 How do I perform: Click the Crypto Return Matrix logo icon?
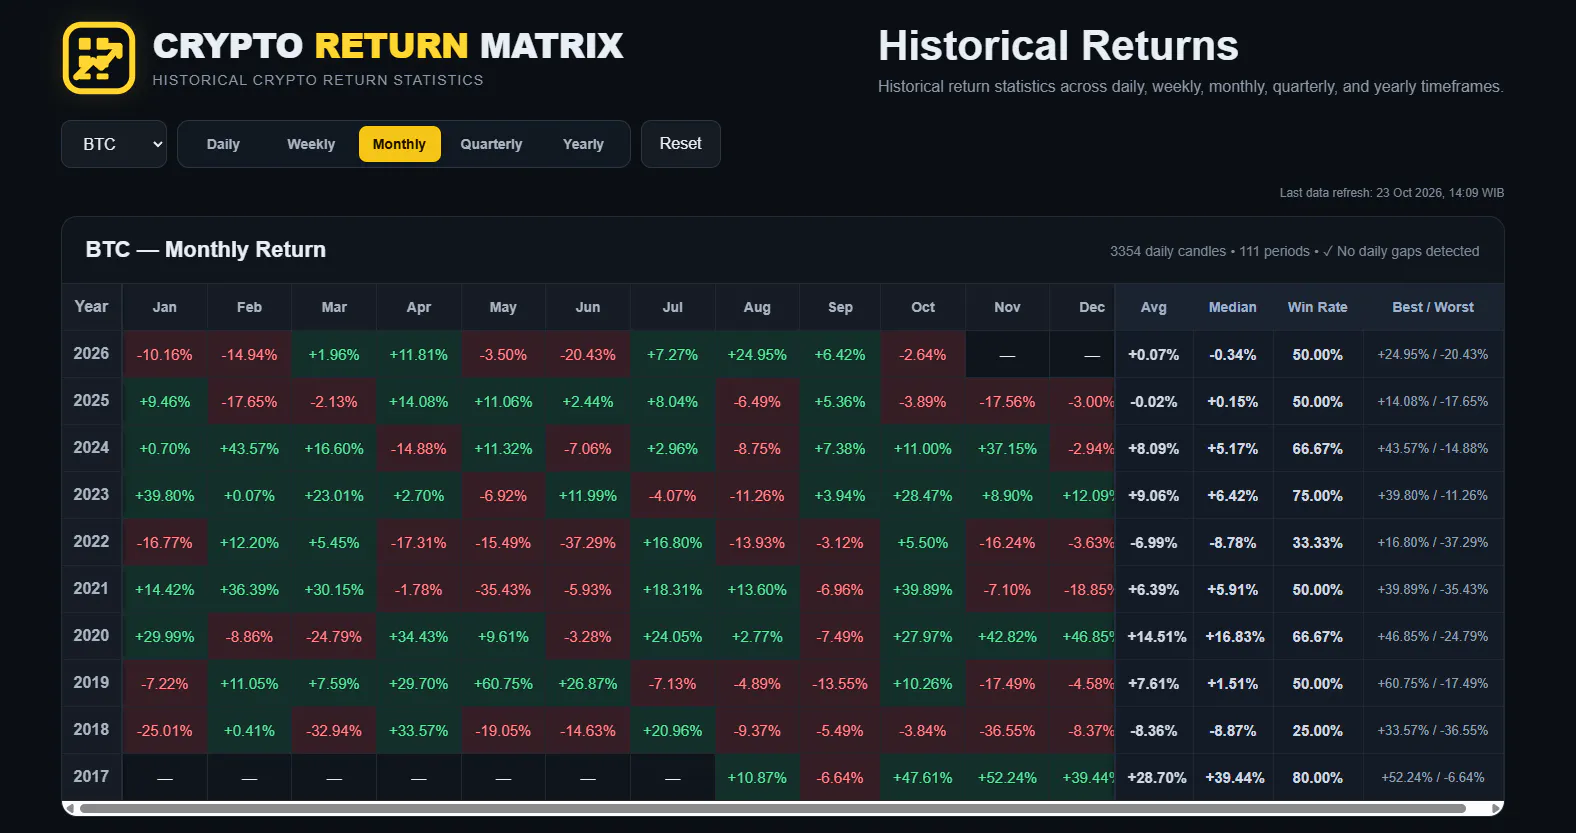point(99,58)
